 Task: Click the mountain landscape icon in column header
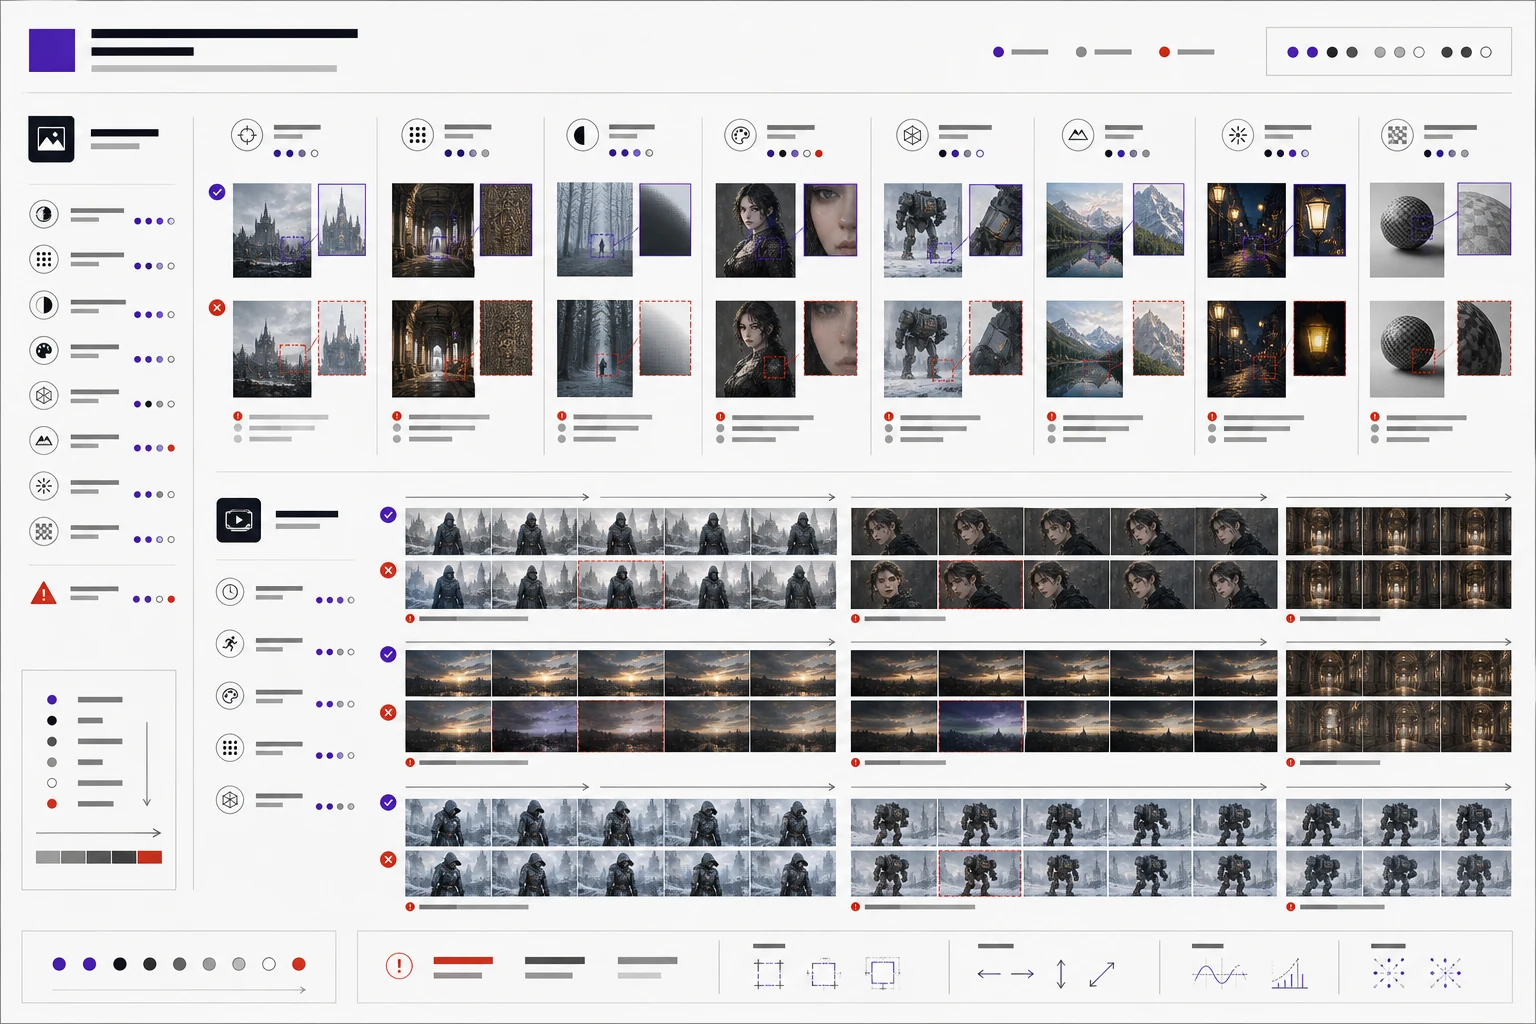(1078, 134)
